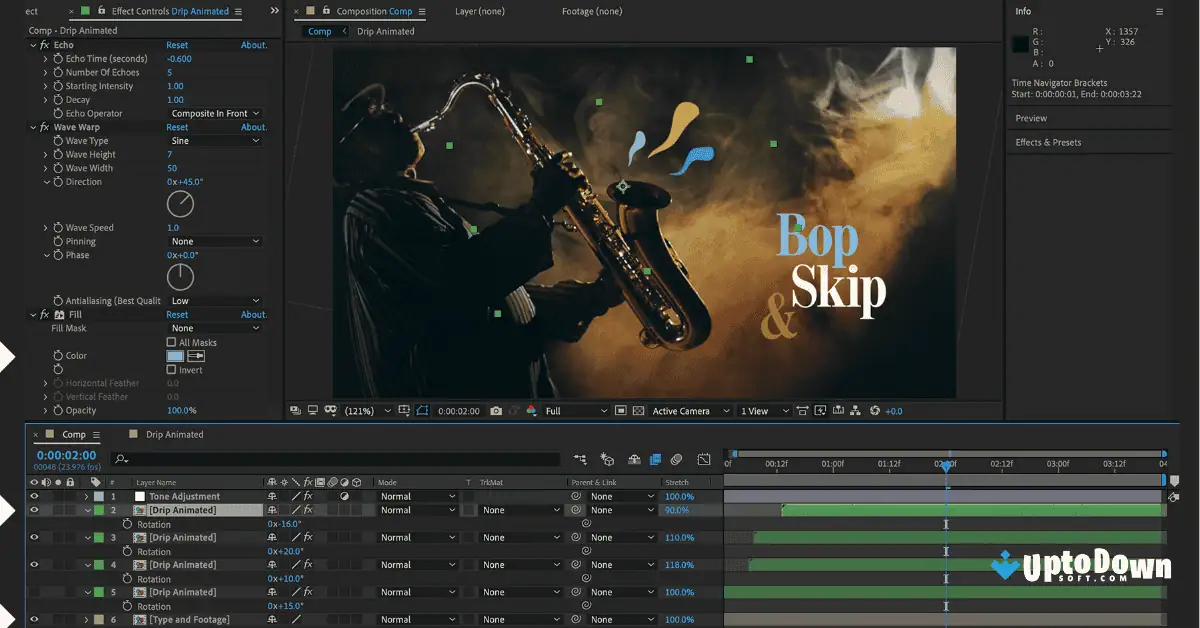The width and height of the screenshot is (1200, 628).
Task: Open the Effects & Presets panel
Action: (x=1048, y=142)
